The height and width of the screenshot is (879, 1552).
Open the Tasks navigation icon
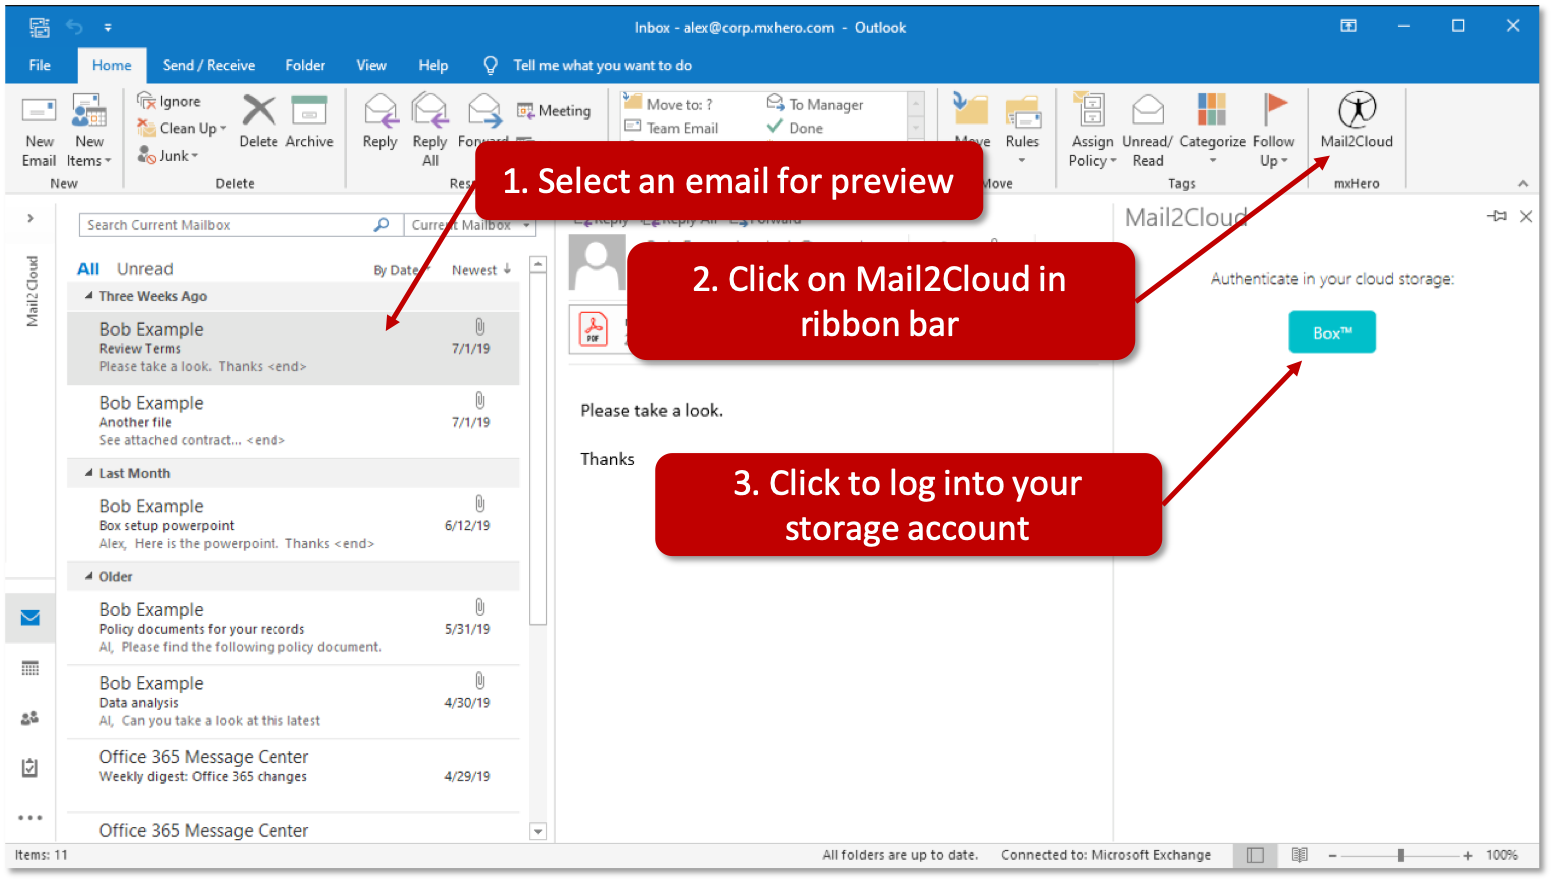[30, 768]
